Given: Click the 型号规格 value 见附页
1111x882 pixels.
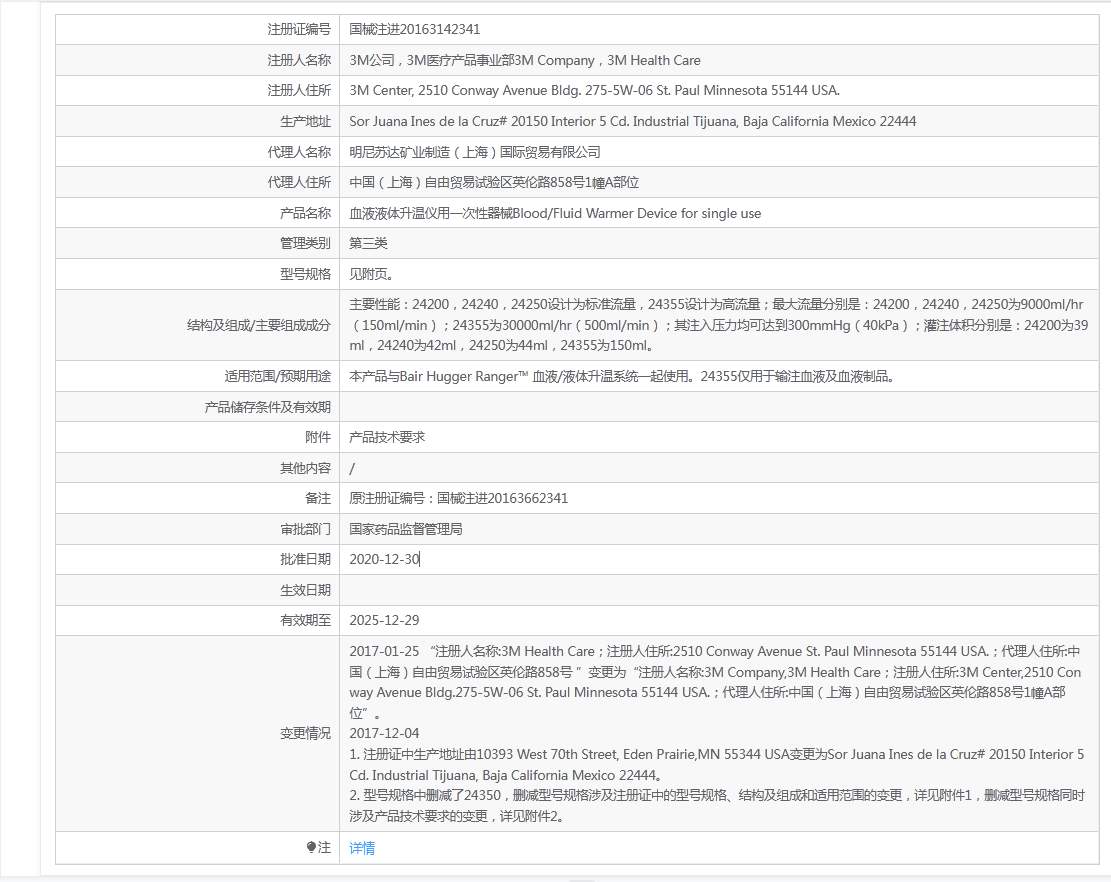Looking at the screenshot, I should [371, 274].
